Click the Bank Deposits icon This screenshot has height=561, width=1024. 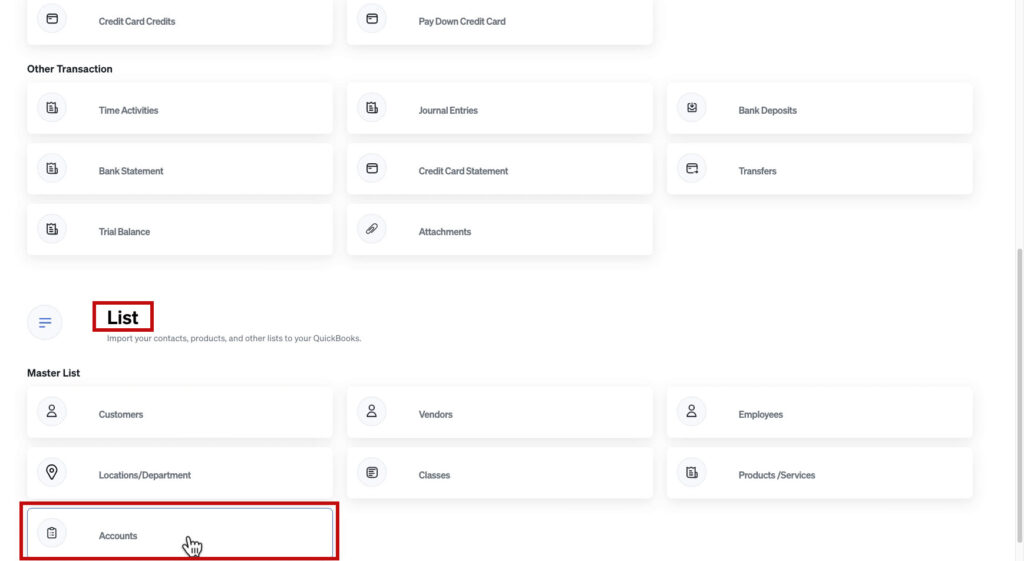pos(692,108)
